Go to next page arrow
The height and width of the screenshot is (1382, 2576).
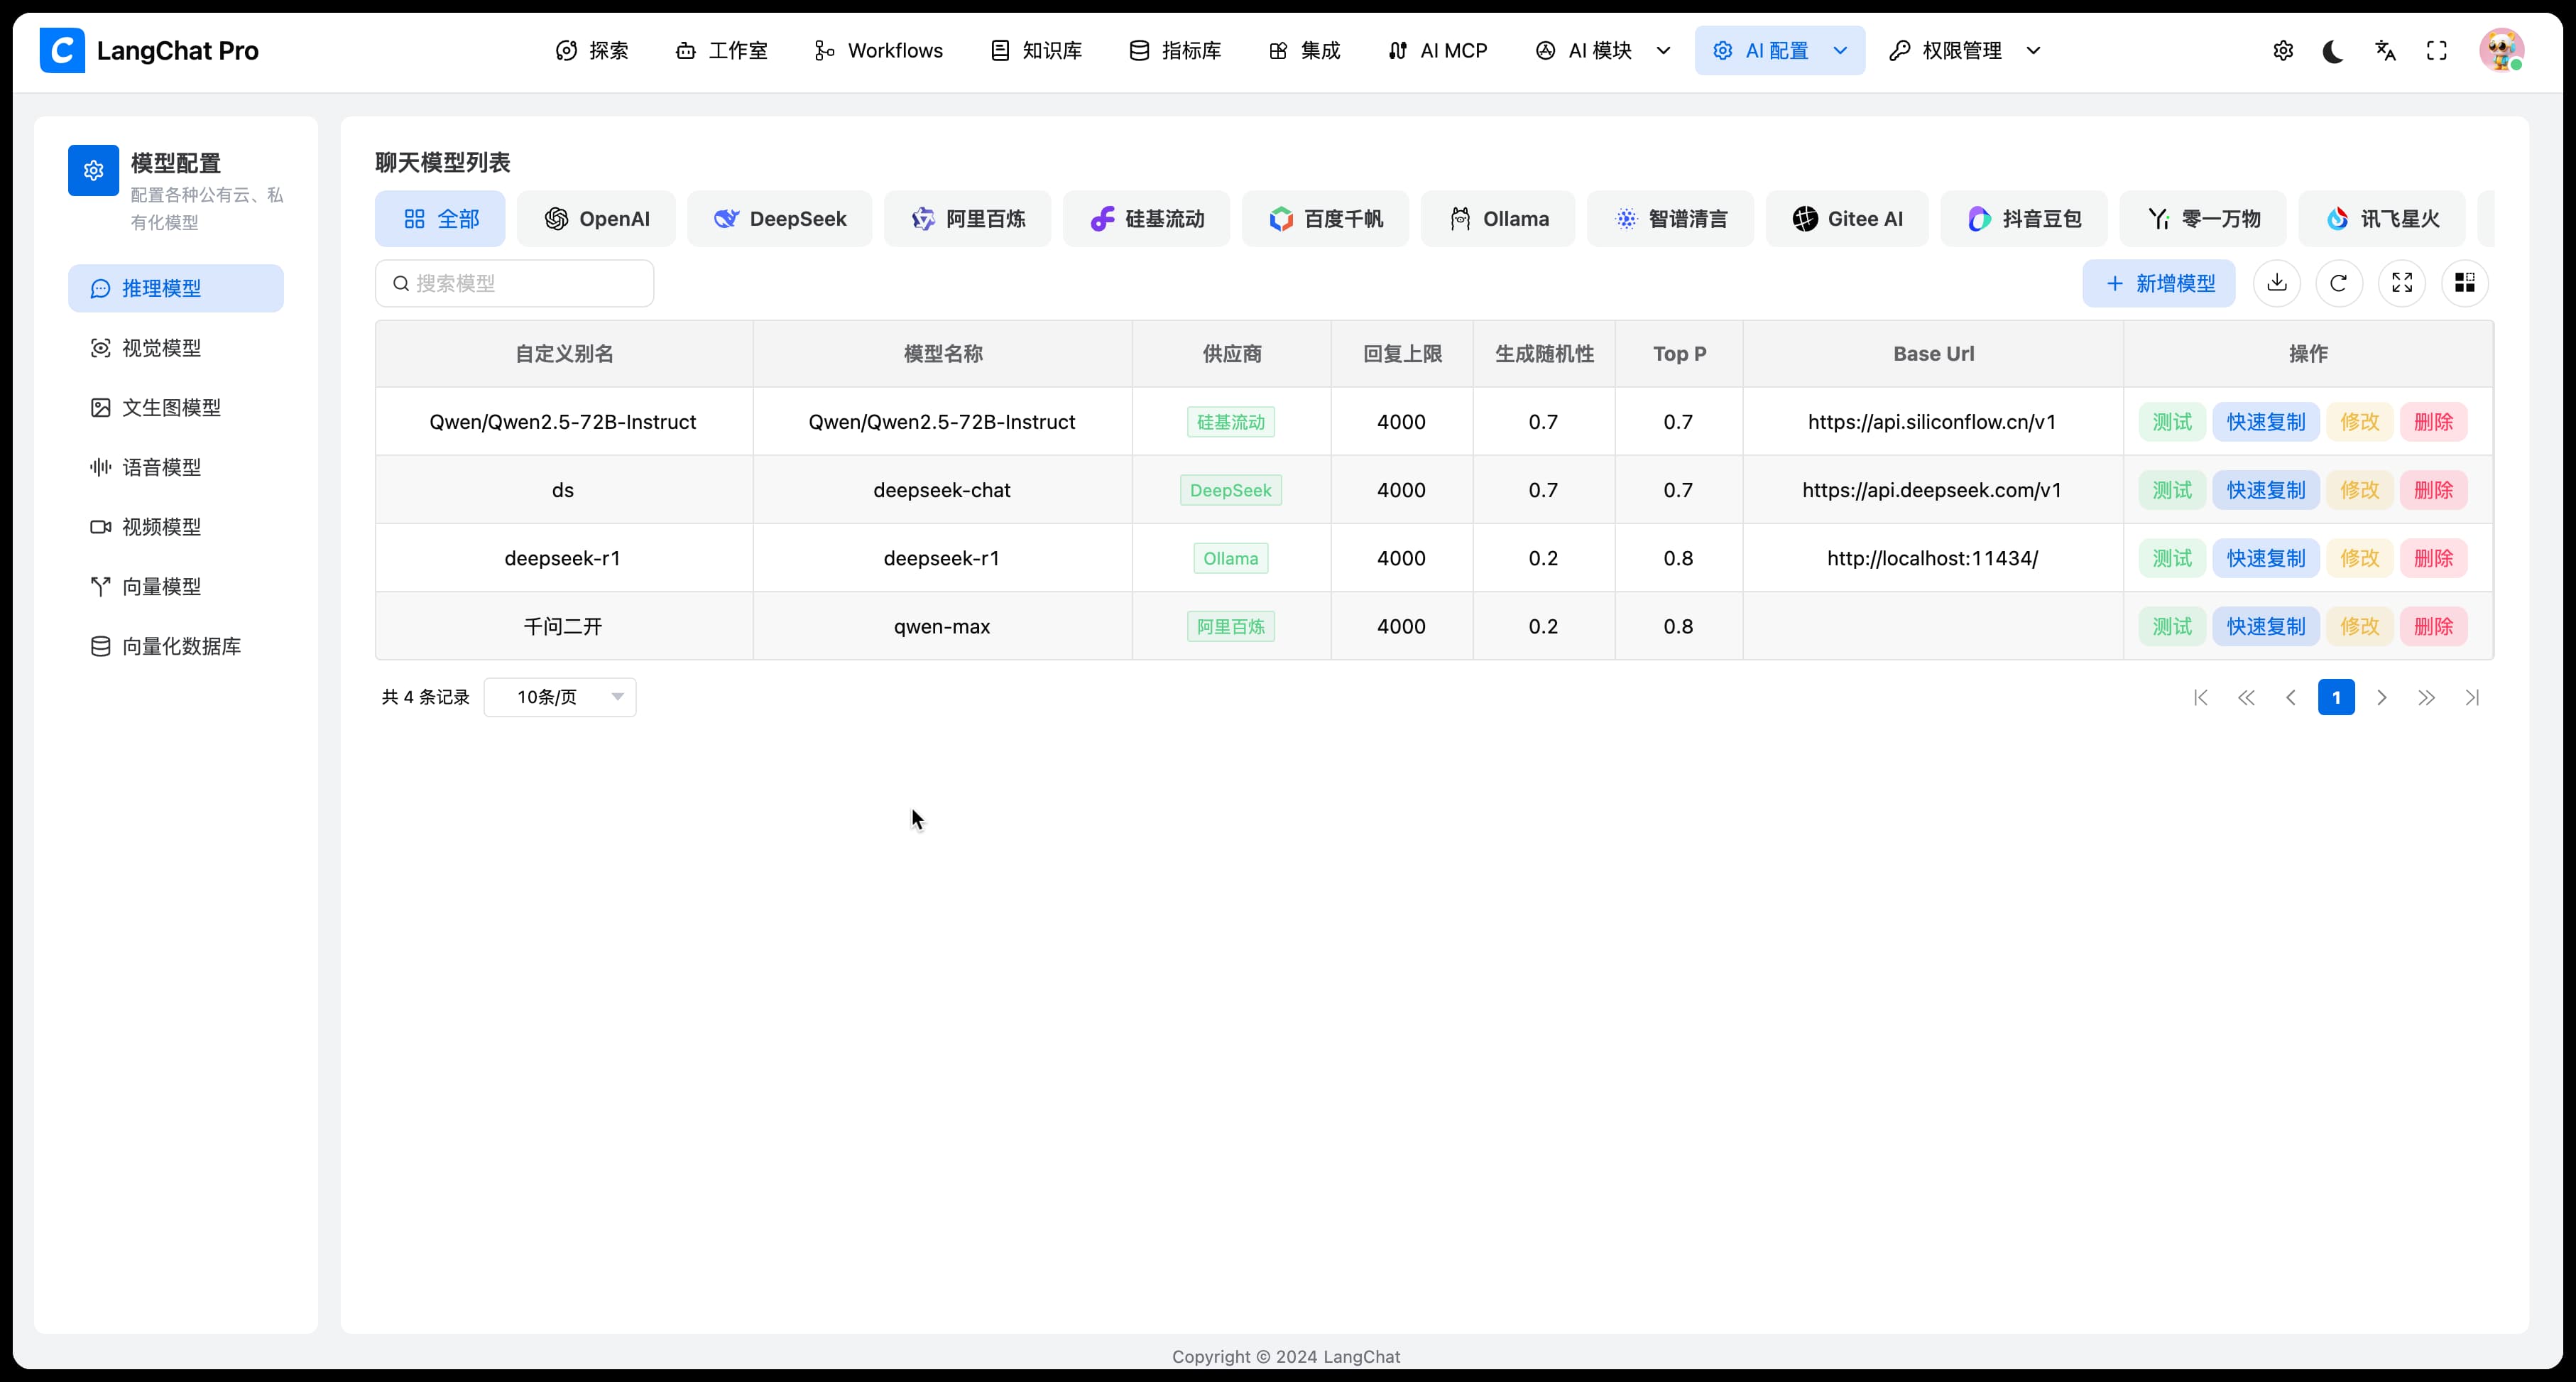(2382, 697)
